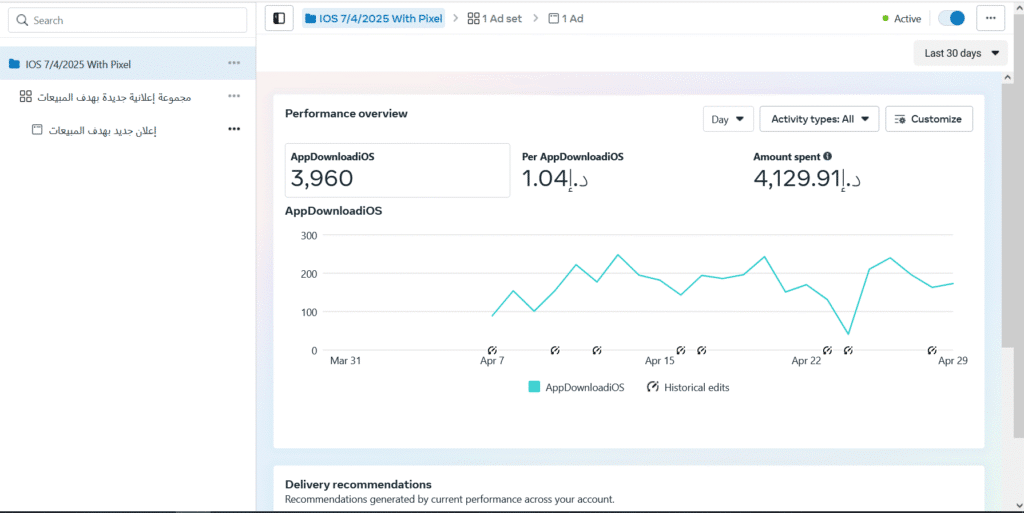
Task: Open the Day granularity dropdown
Action: (x=728, y=119)
